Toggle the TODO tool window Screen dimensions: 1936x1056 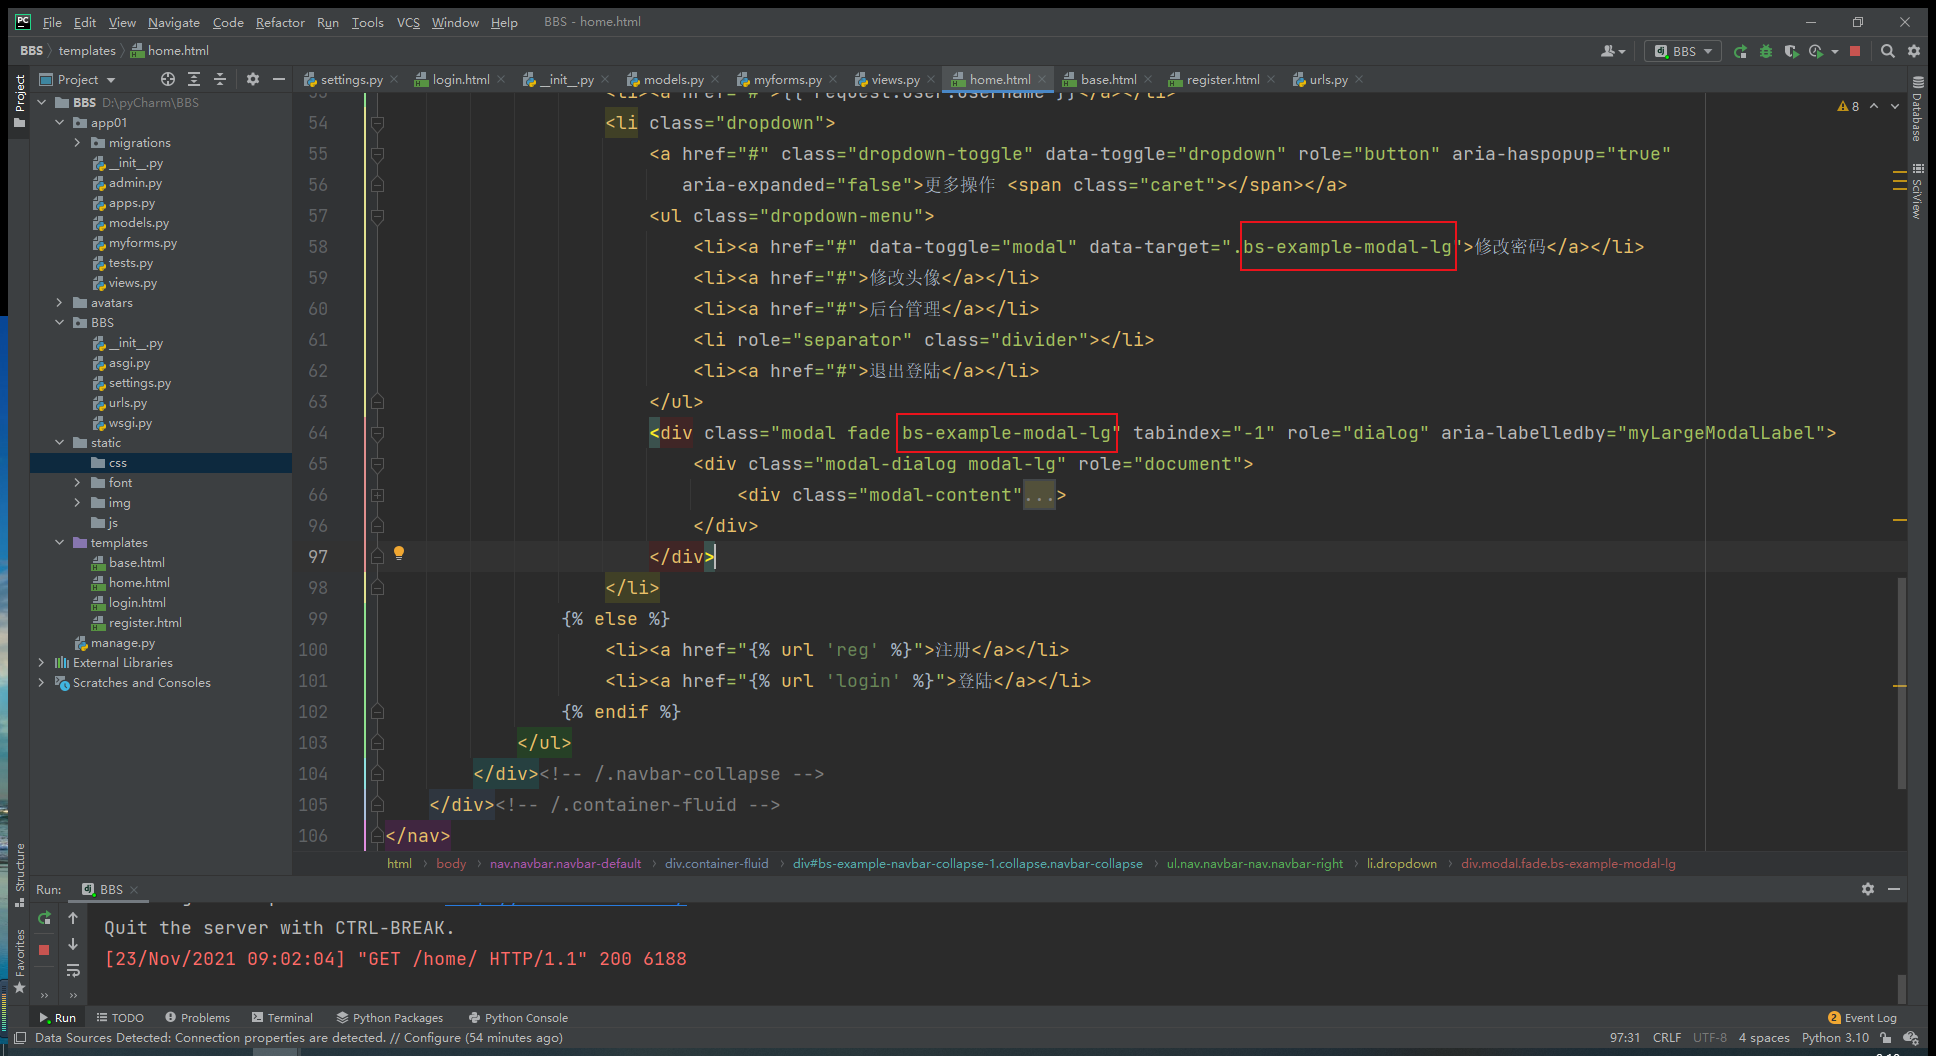tap(120, 1018)
